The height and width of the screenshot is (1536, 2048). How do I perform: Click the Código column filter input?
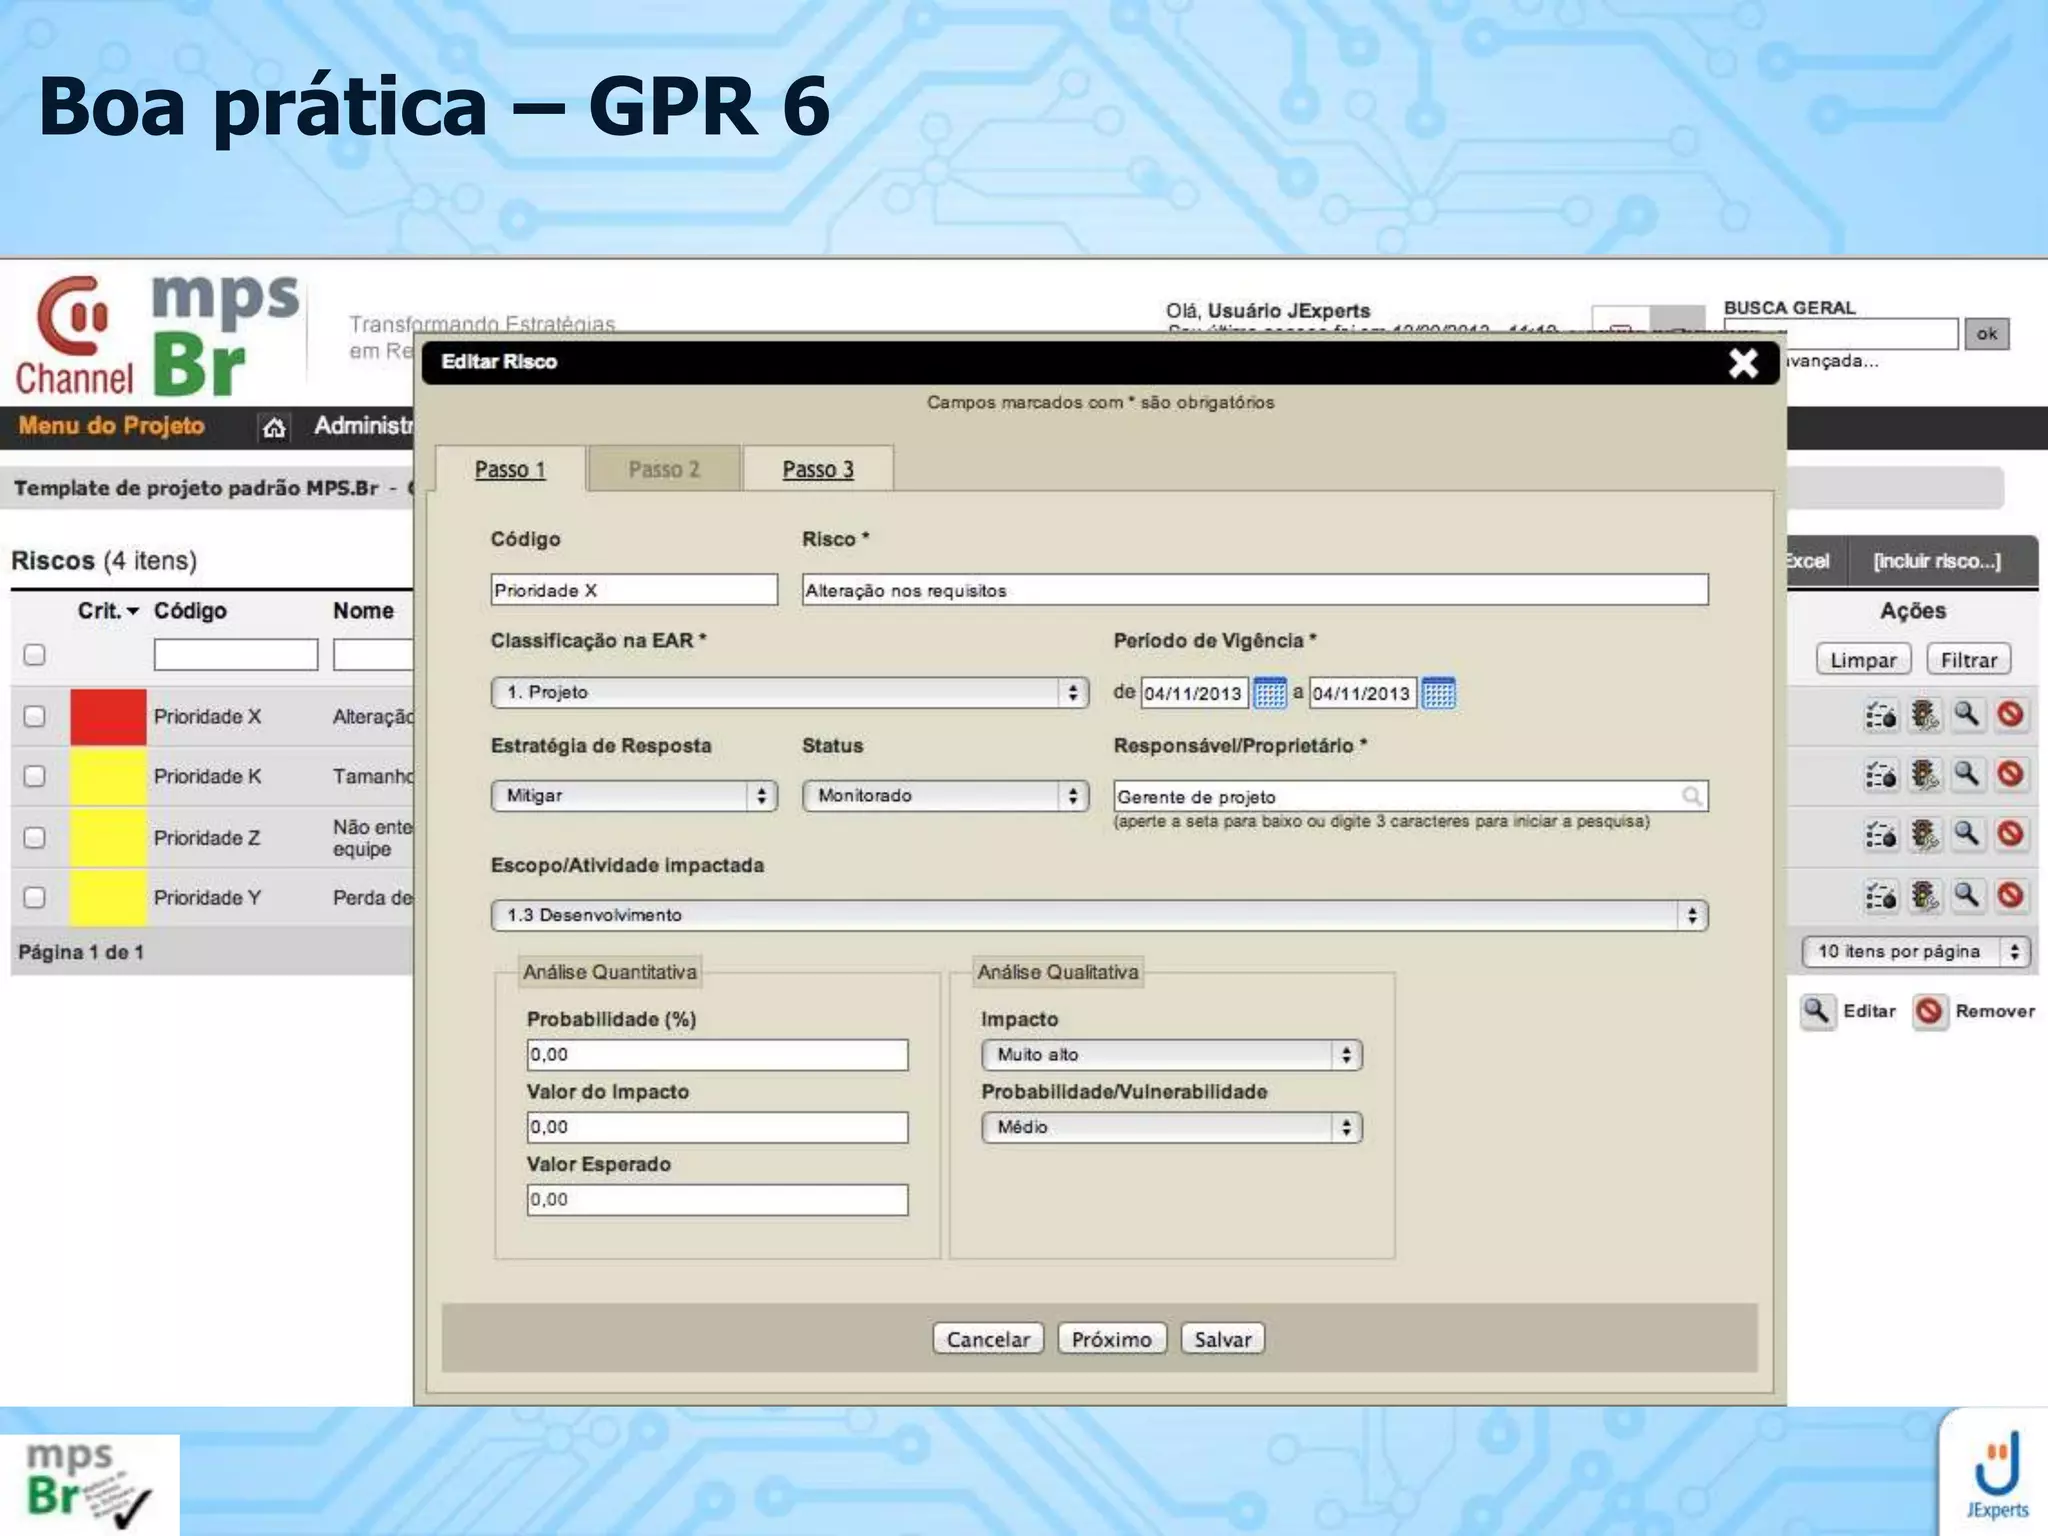coord(236,655)
